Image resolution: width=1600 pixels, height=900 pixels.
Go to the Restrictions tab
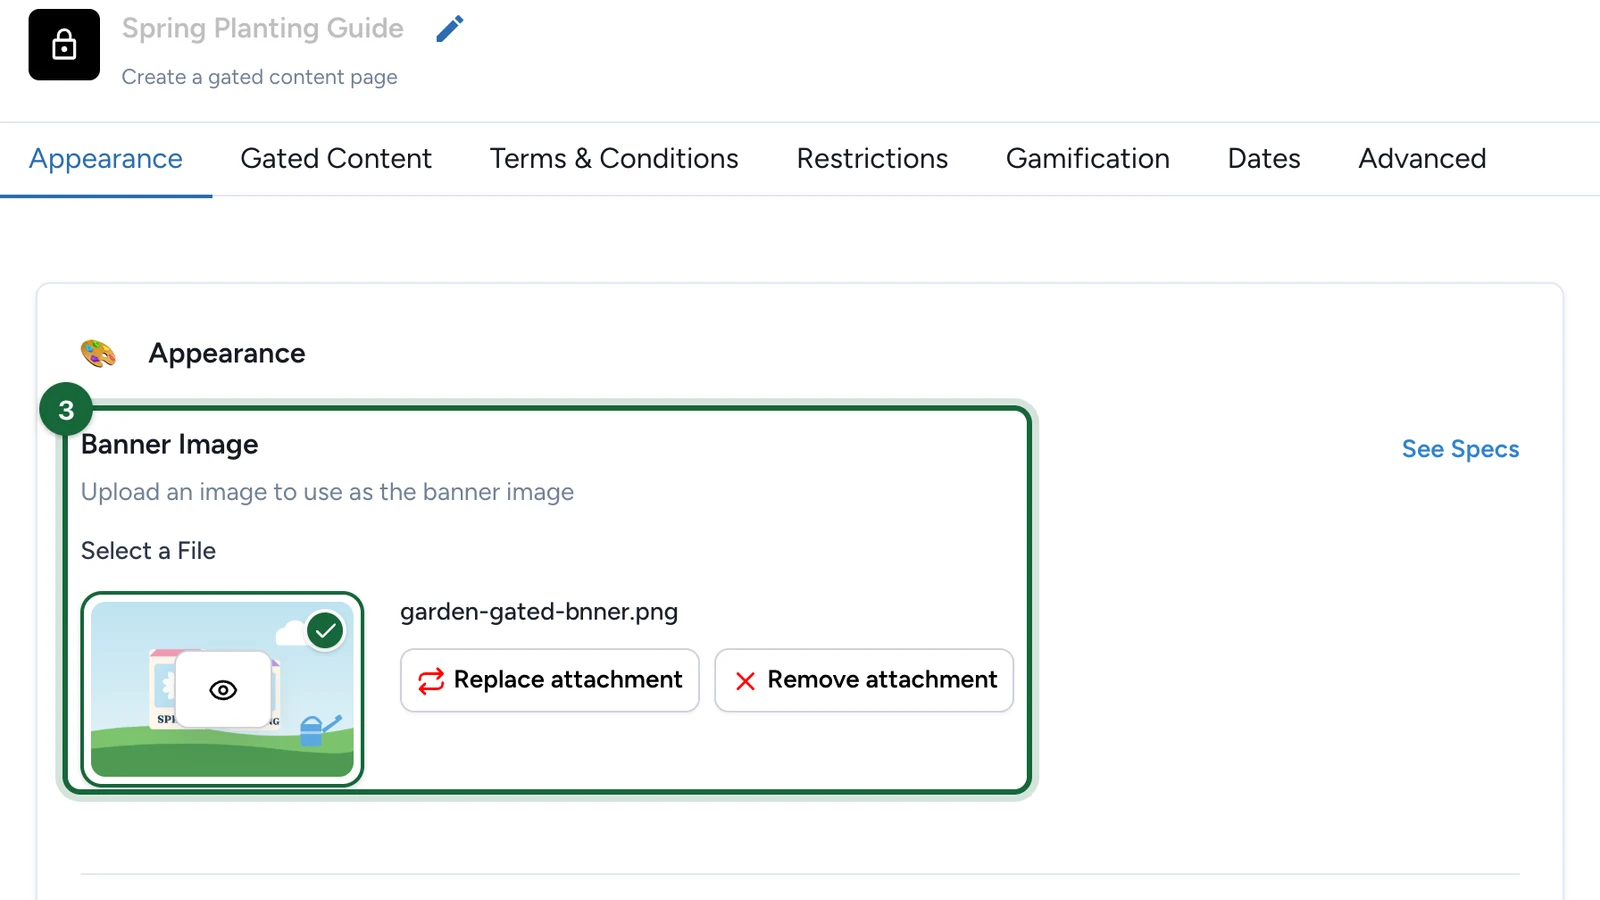click(872, 158)
